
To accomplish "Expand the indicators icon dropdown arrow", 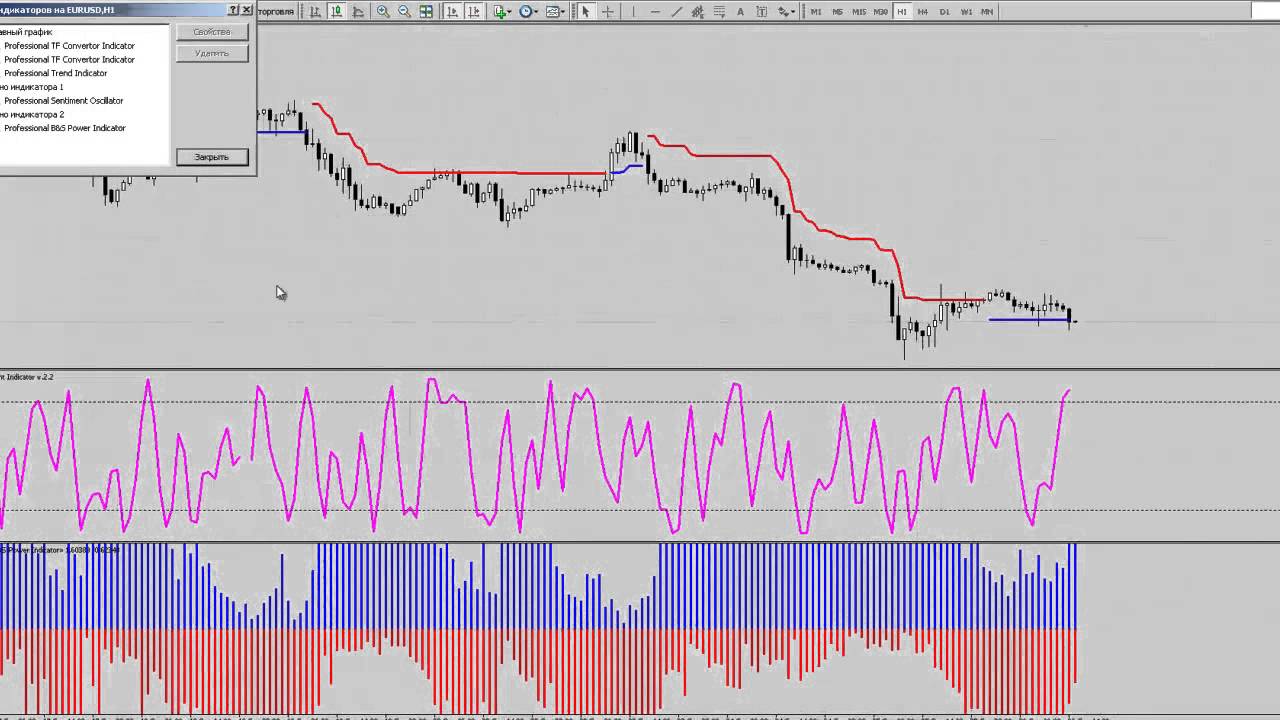I will click(509, 13).
